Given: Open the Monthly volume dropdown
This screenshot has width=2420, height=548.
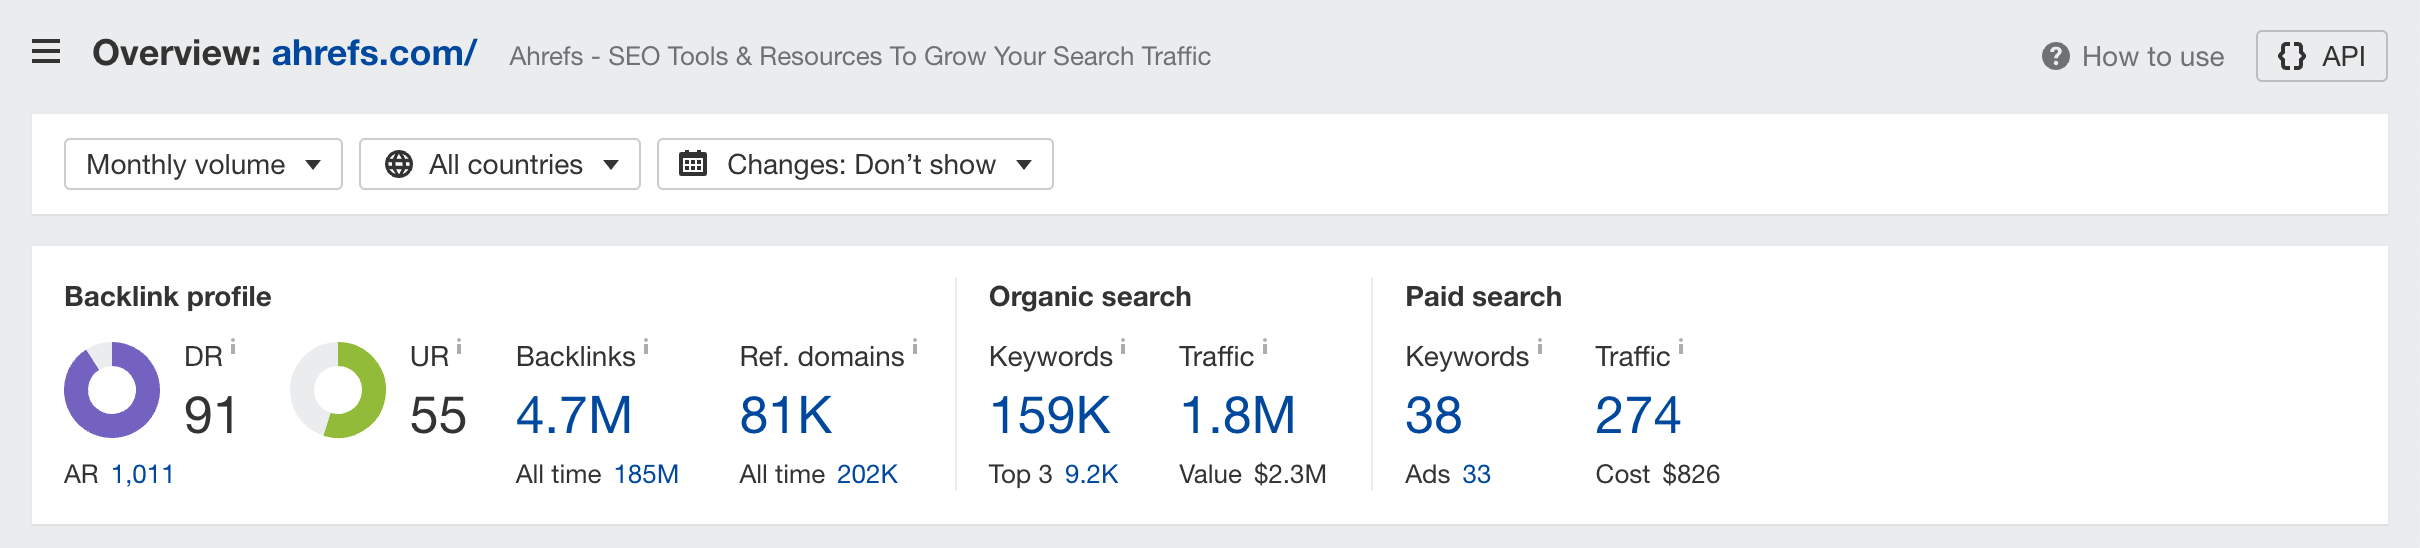Looking at the screenshot, I should [203, 164].
